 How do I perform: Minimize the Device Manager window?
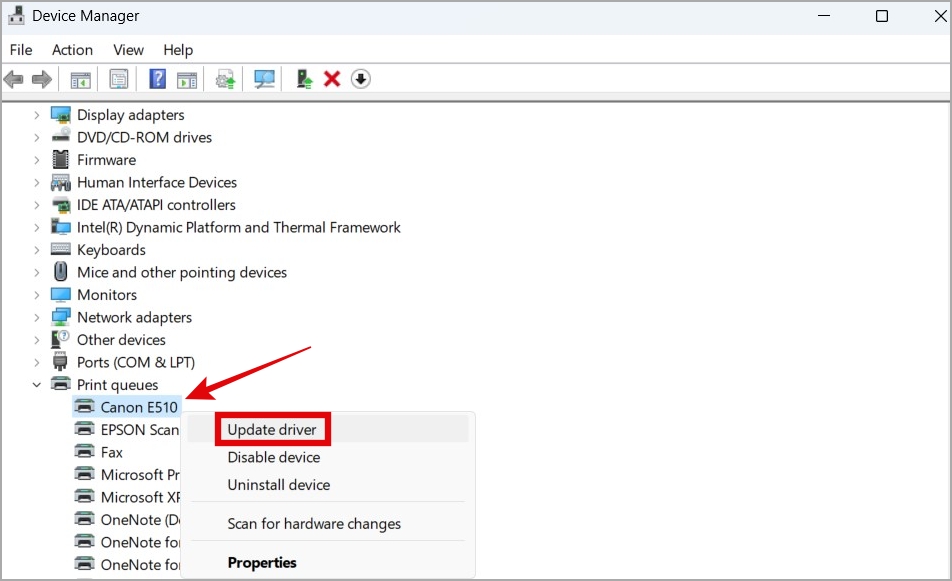pos(824,16)
